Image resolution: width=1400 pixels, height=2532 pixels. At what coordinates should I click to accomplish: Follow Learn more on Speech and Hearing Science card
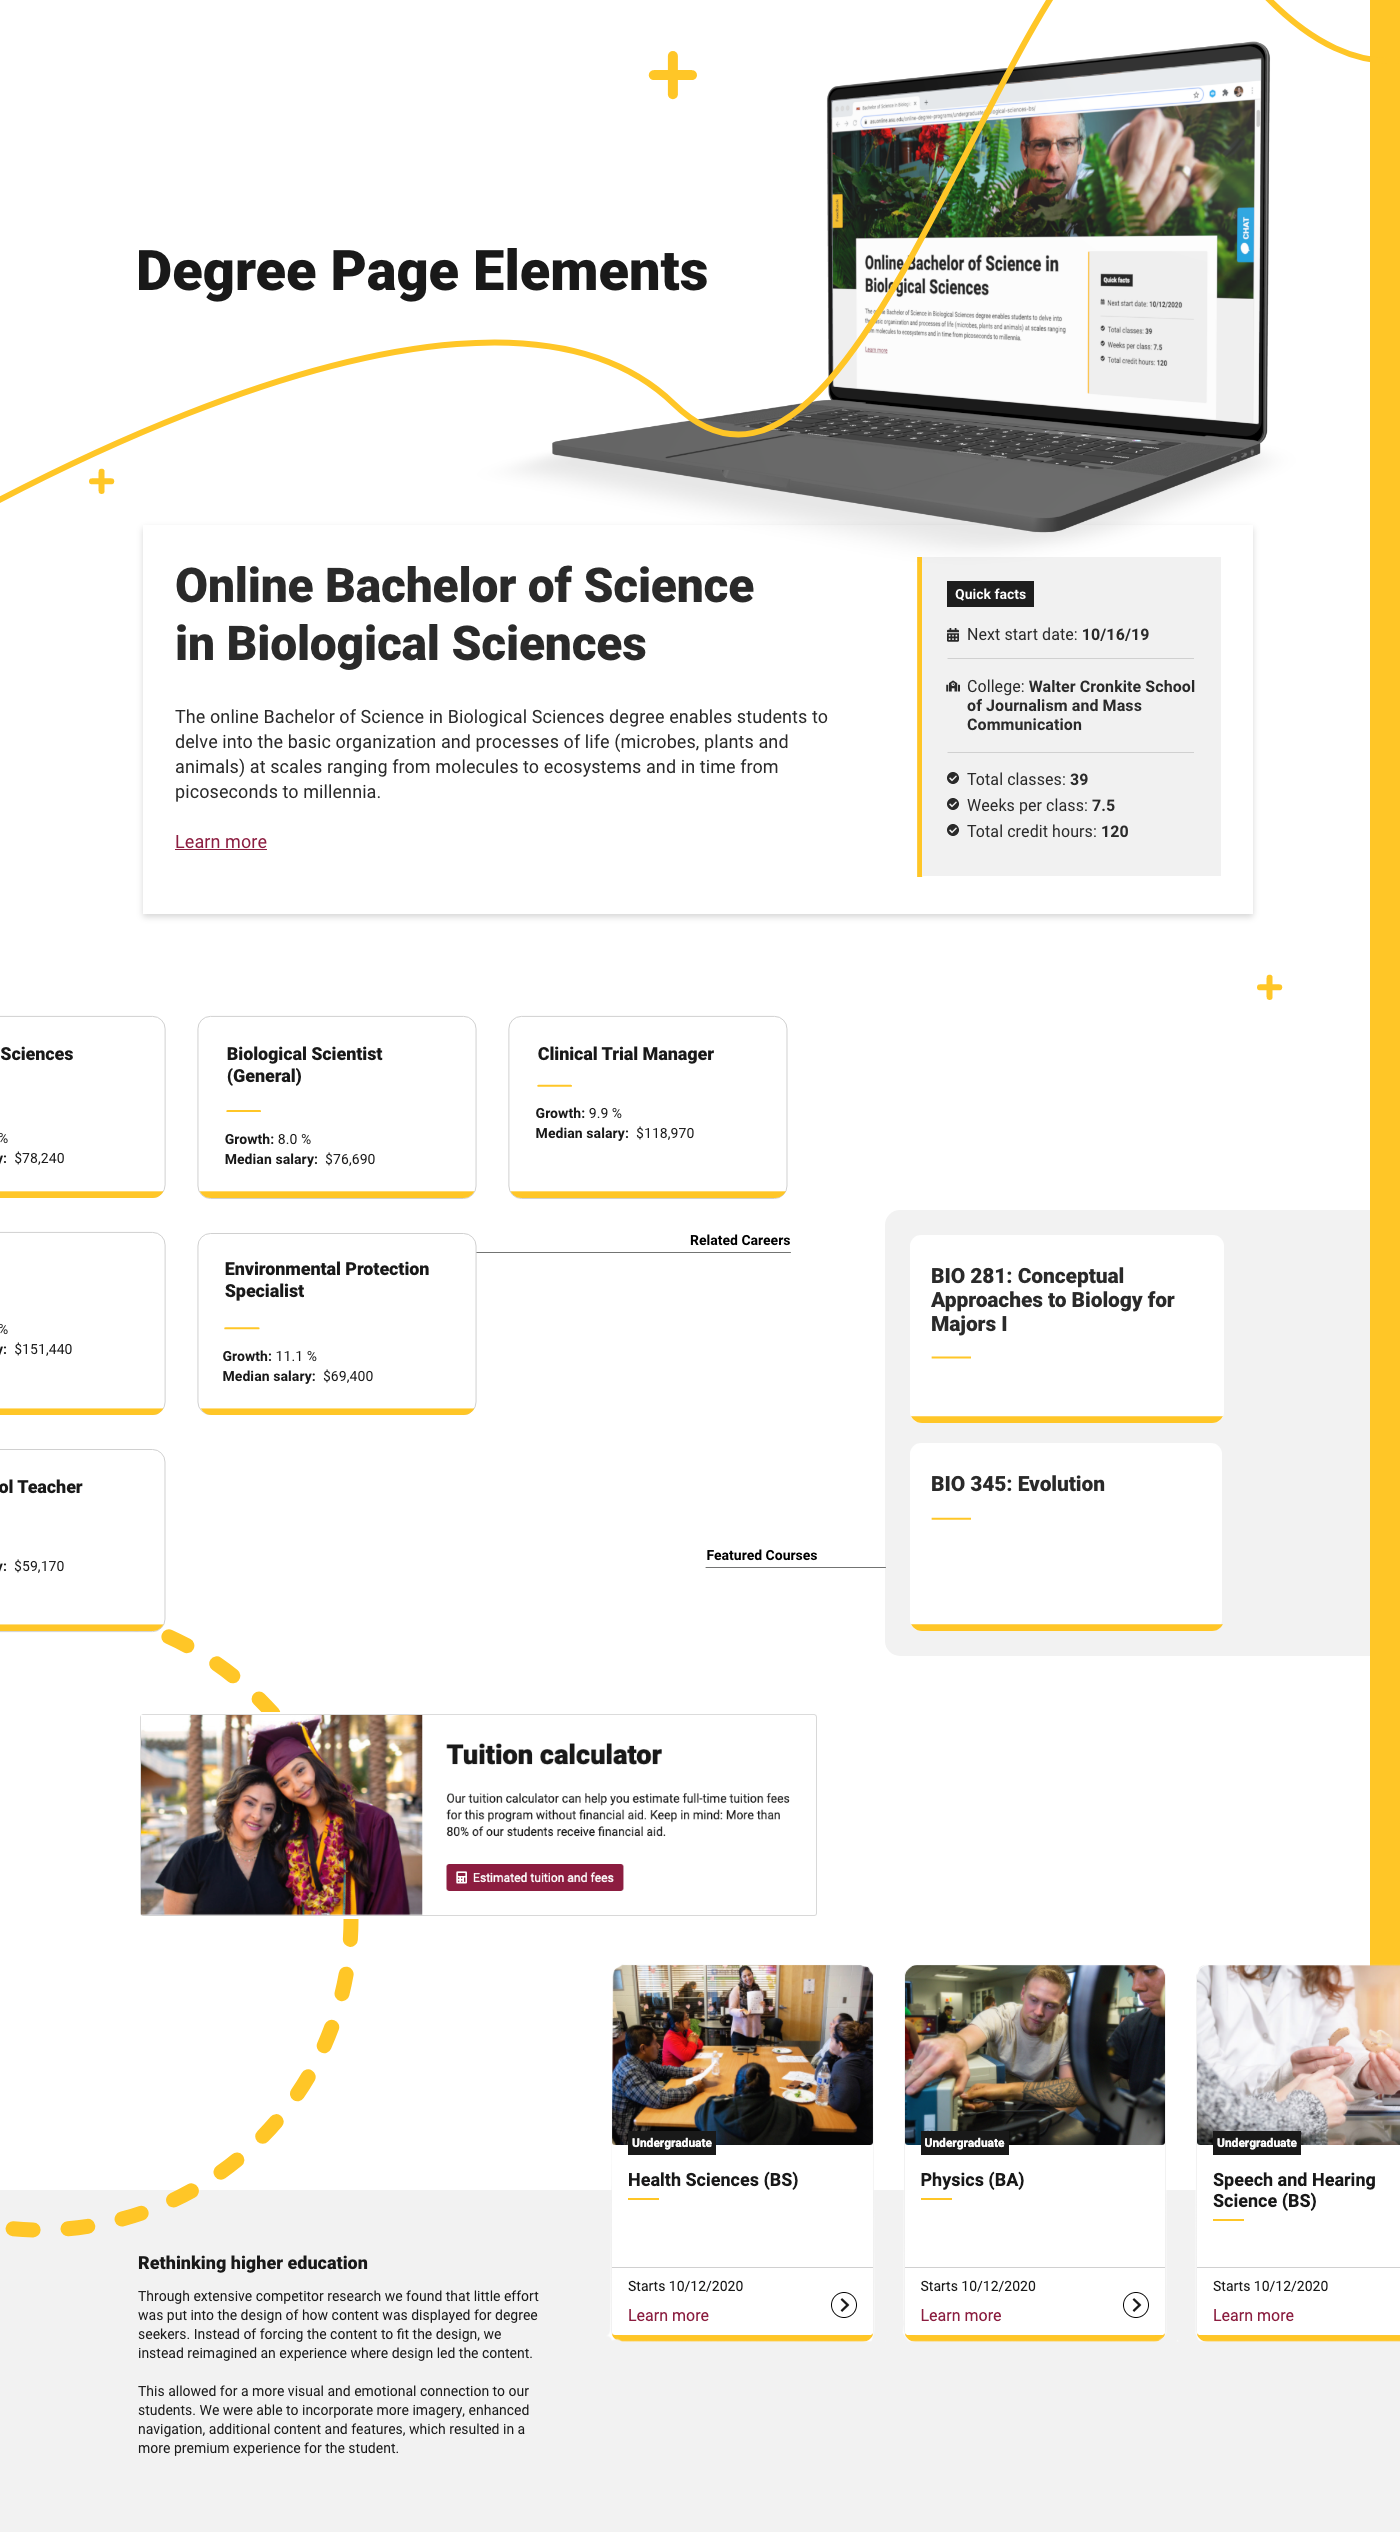1253,2316
